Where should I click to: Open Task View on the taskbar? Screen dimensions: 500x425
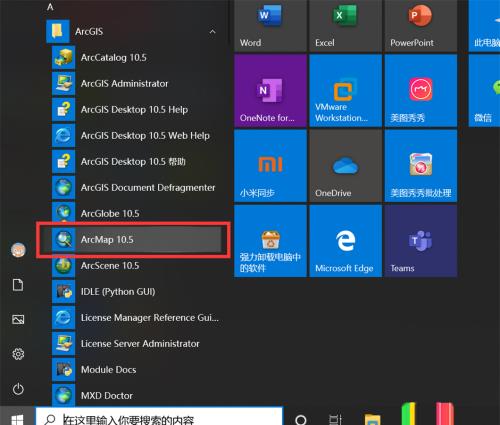click(335, 420)
